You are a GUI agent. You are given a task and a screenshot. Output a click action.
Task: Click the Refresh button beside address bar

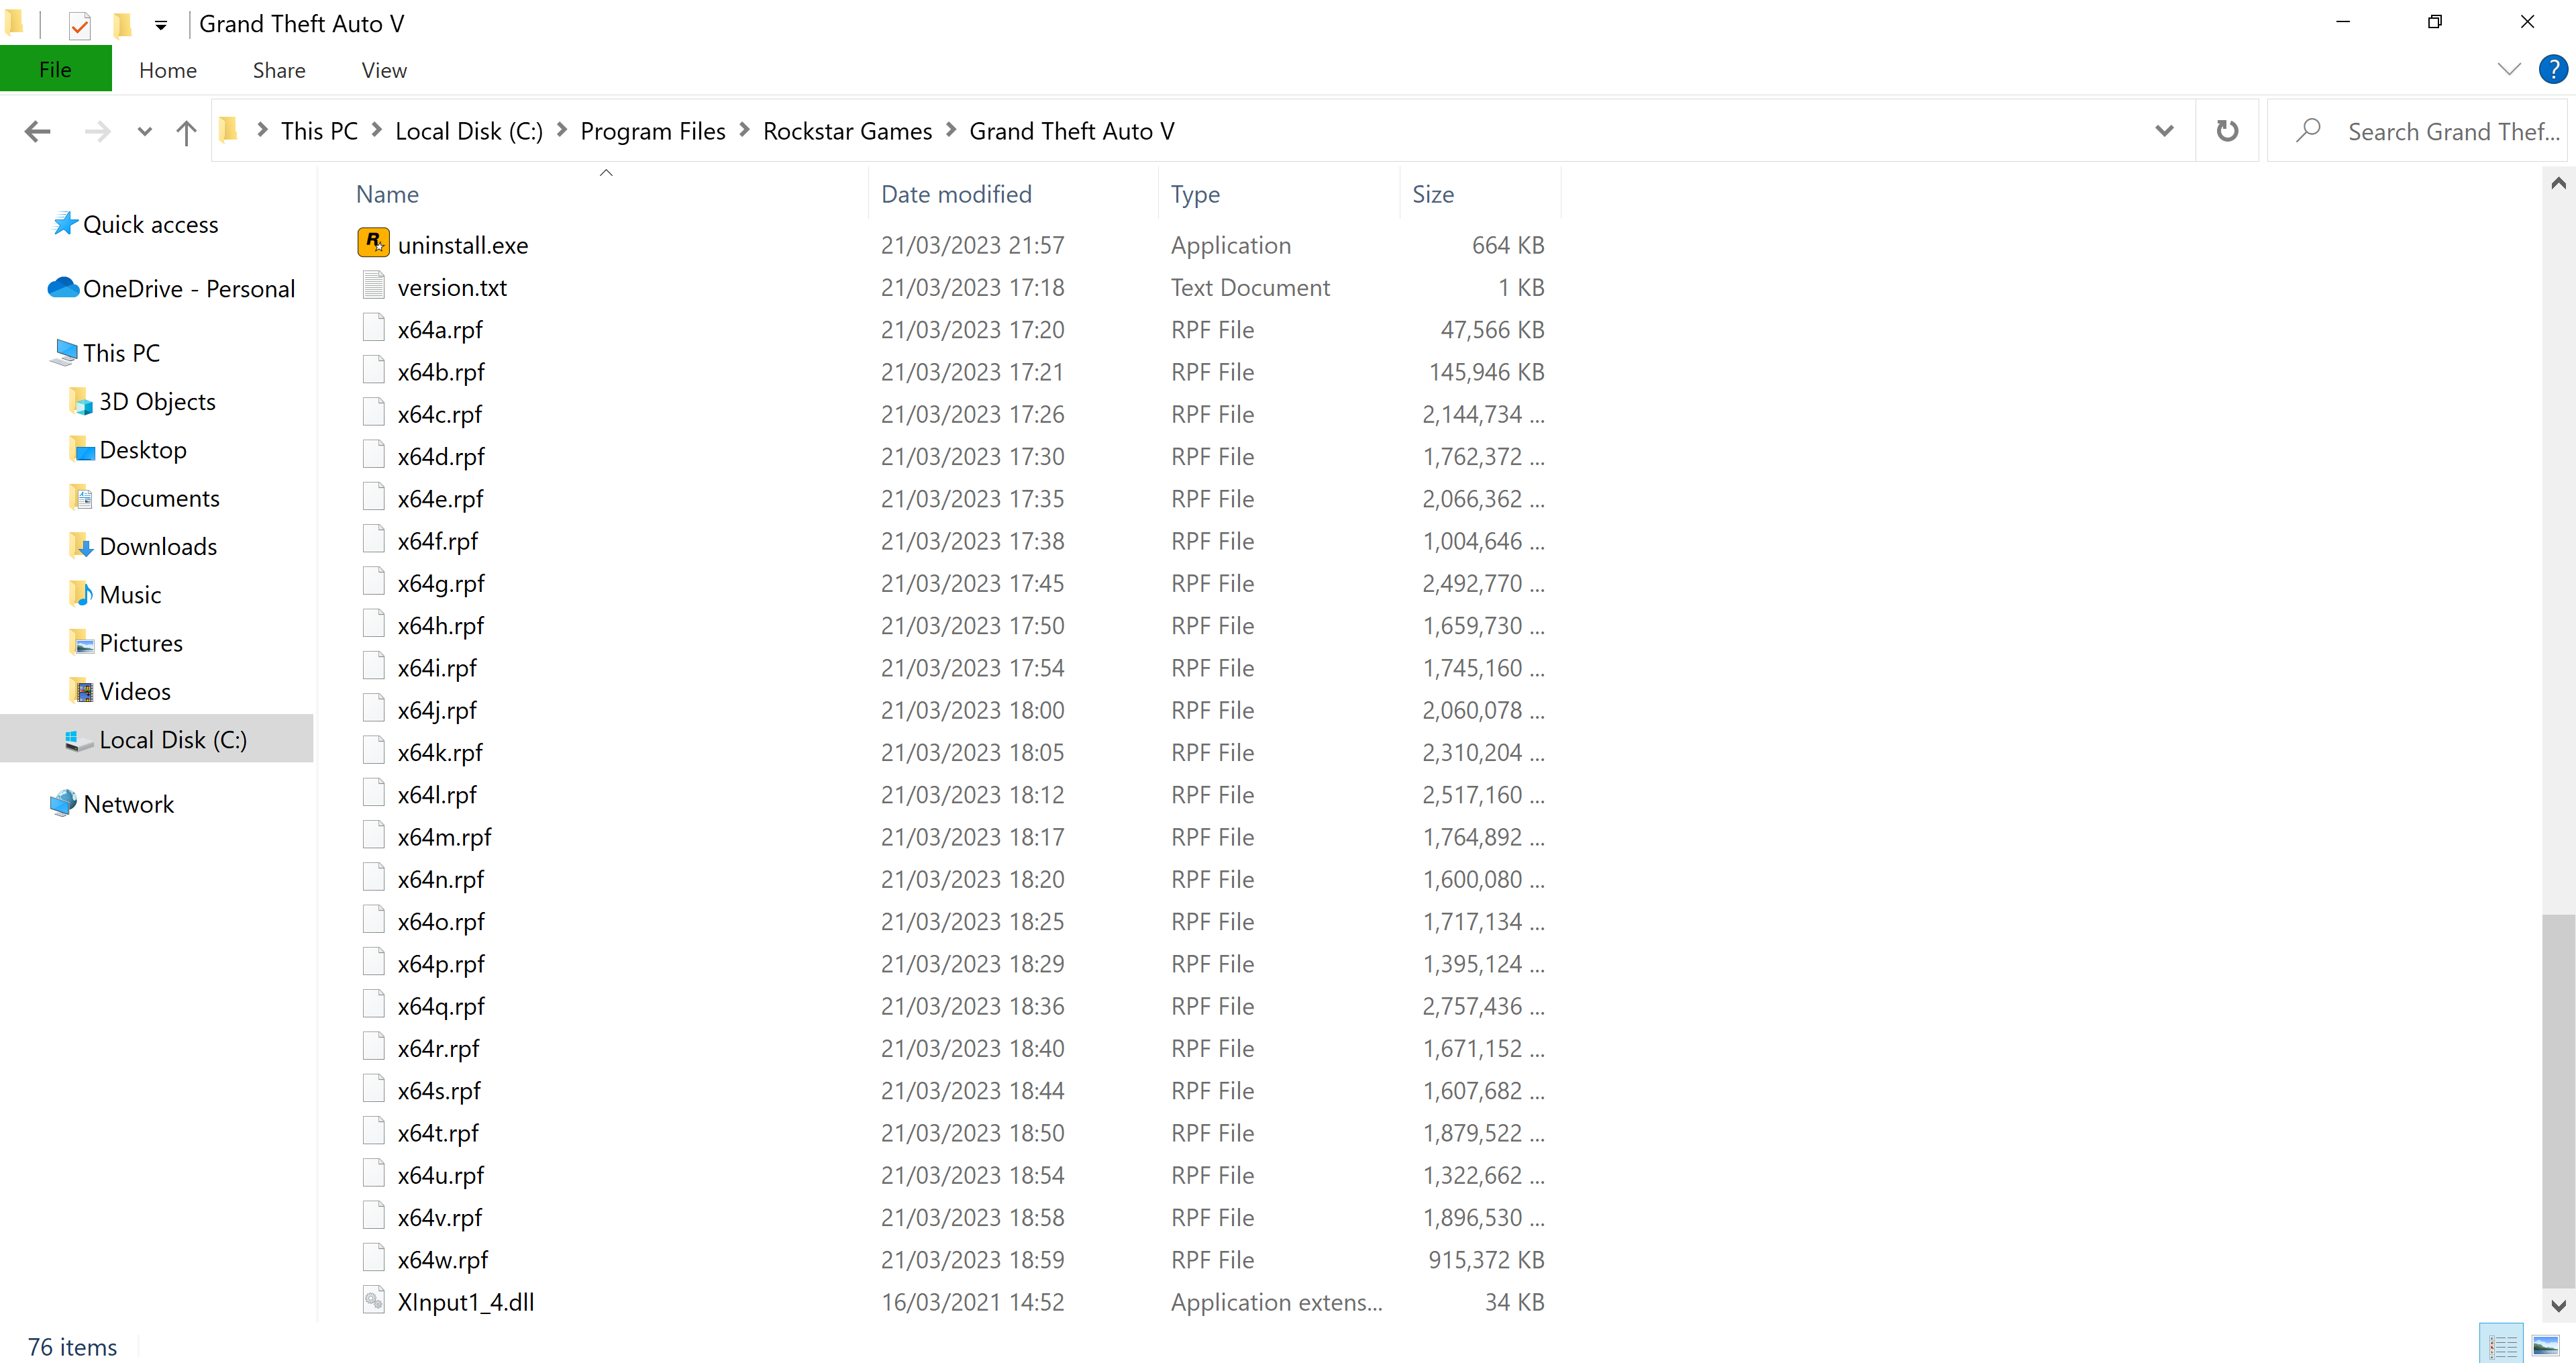[x=2226, y=131]
